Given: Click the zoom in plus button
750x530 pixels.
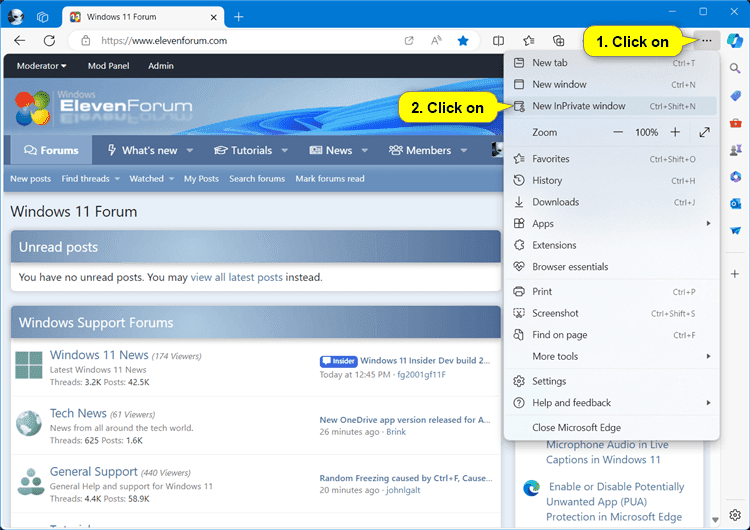Looking at the screenshot, I should 675,132.
